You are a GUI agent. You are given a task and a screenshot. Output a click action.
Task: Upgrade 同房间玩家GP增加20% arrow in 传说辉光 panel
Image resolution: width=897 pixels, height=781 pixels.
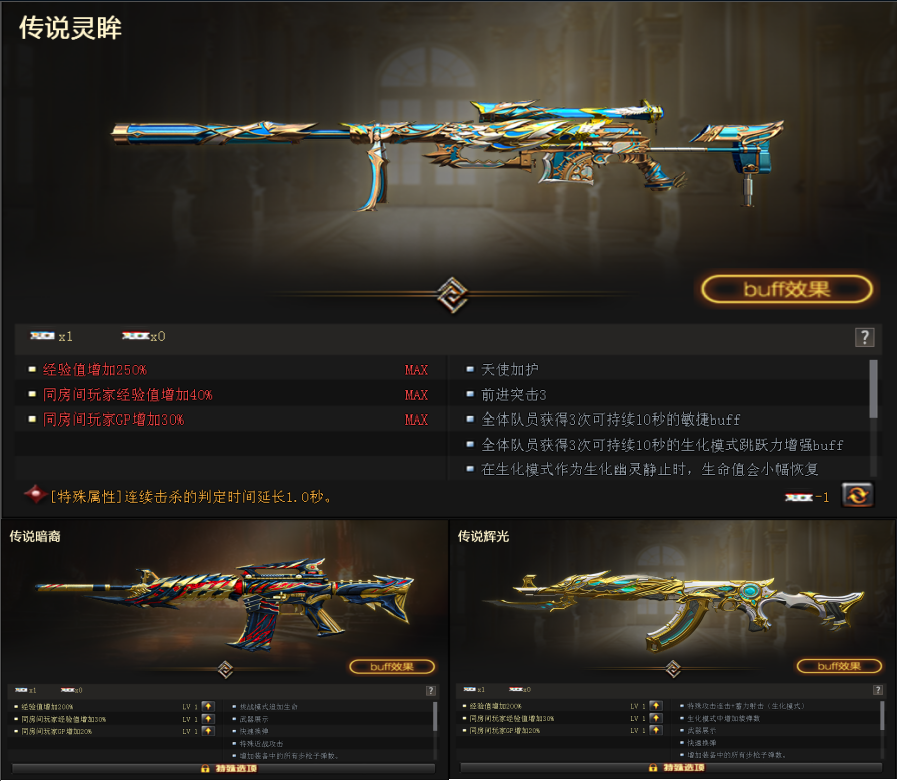656,730
